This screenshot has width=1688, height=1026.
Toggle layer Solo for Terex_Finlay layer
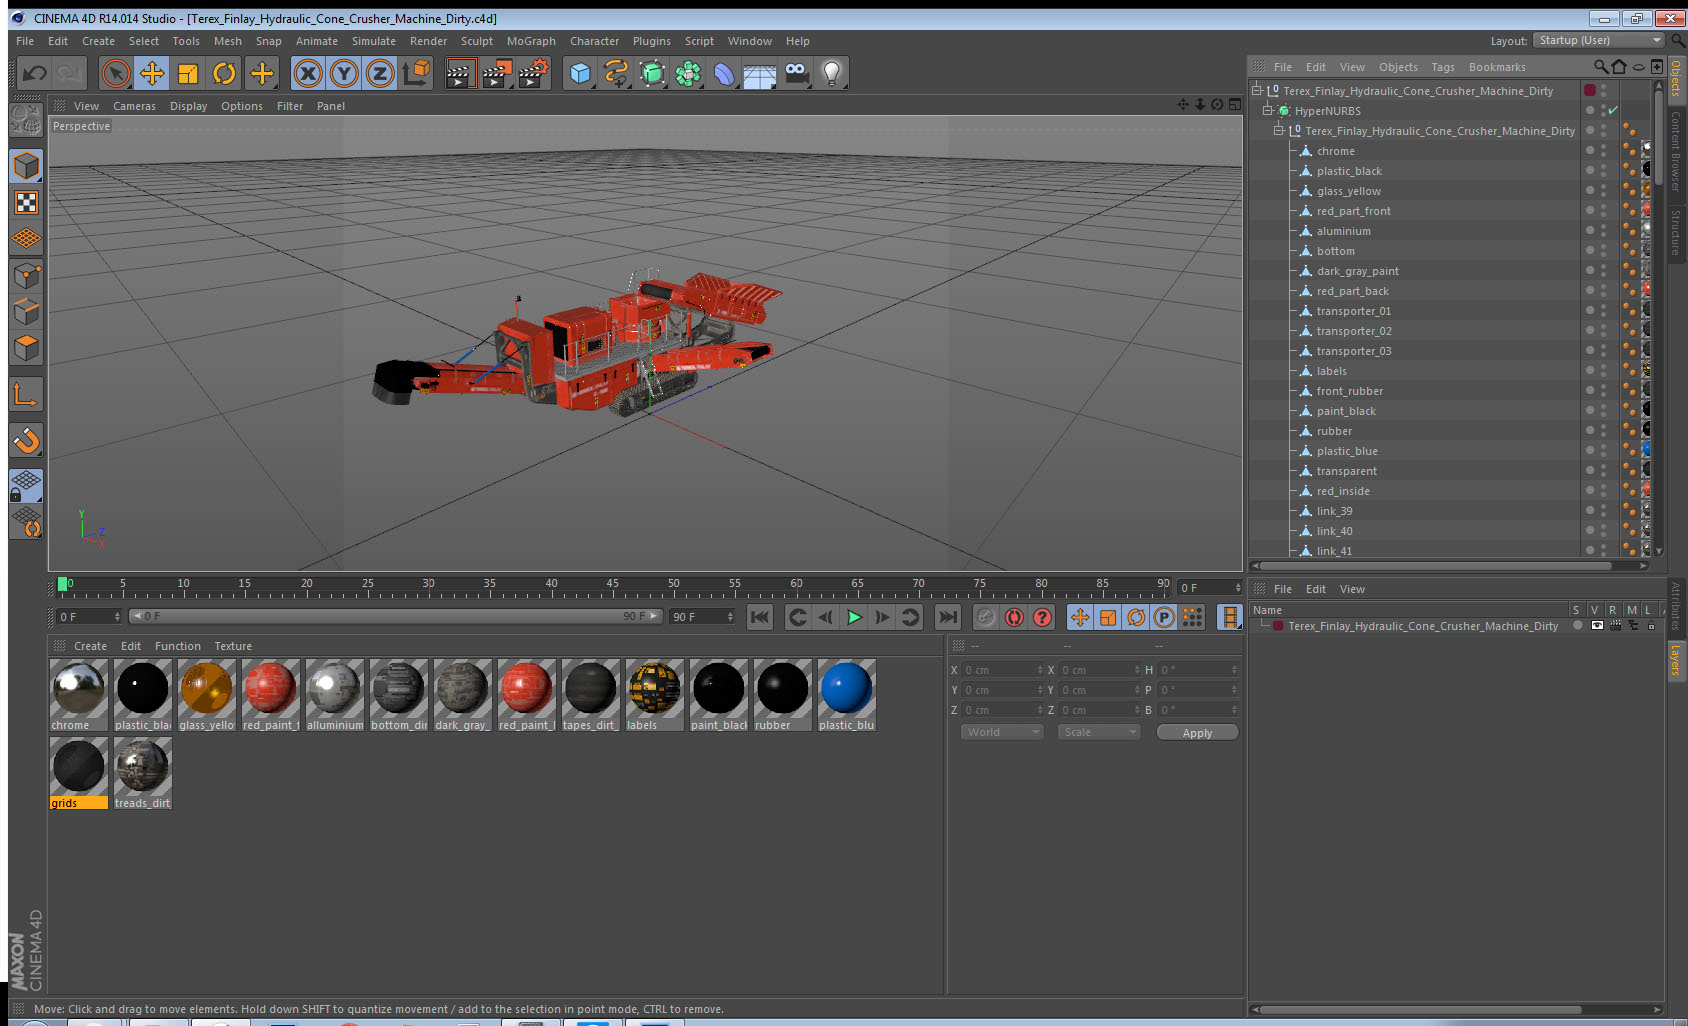[1578, 626]
